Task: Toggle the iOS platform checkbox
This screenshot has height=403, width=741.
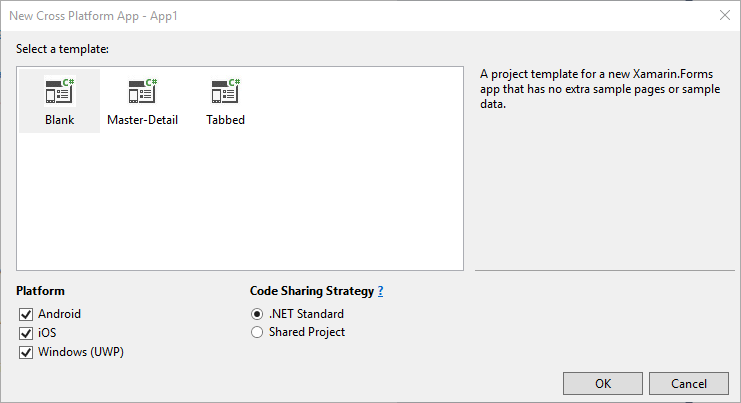Action: (26, 333)
